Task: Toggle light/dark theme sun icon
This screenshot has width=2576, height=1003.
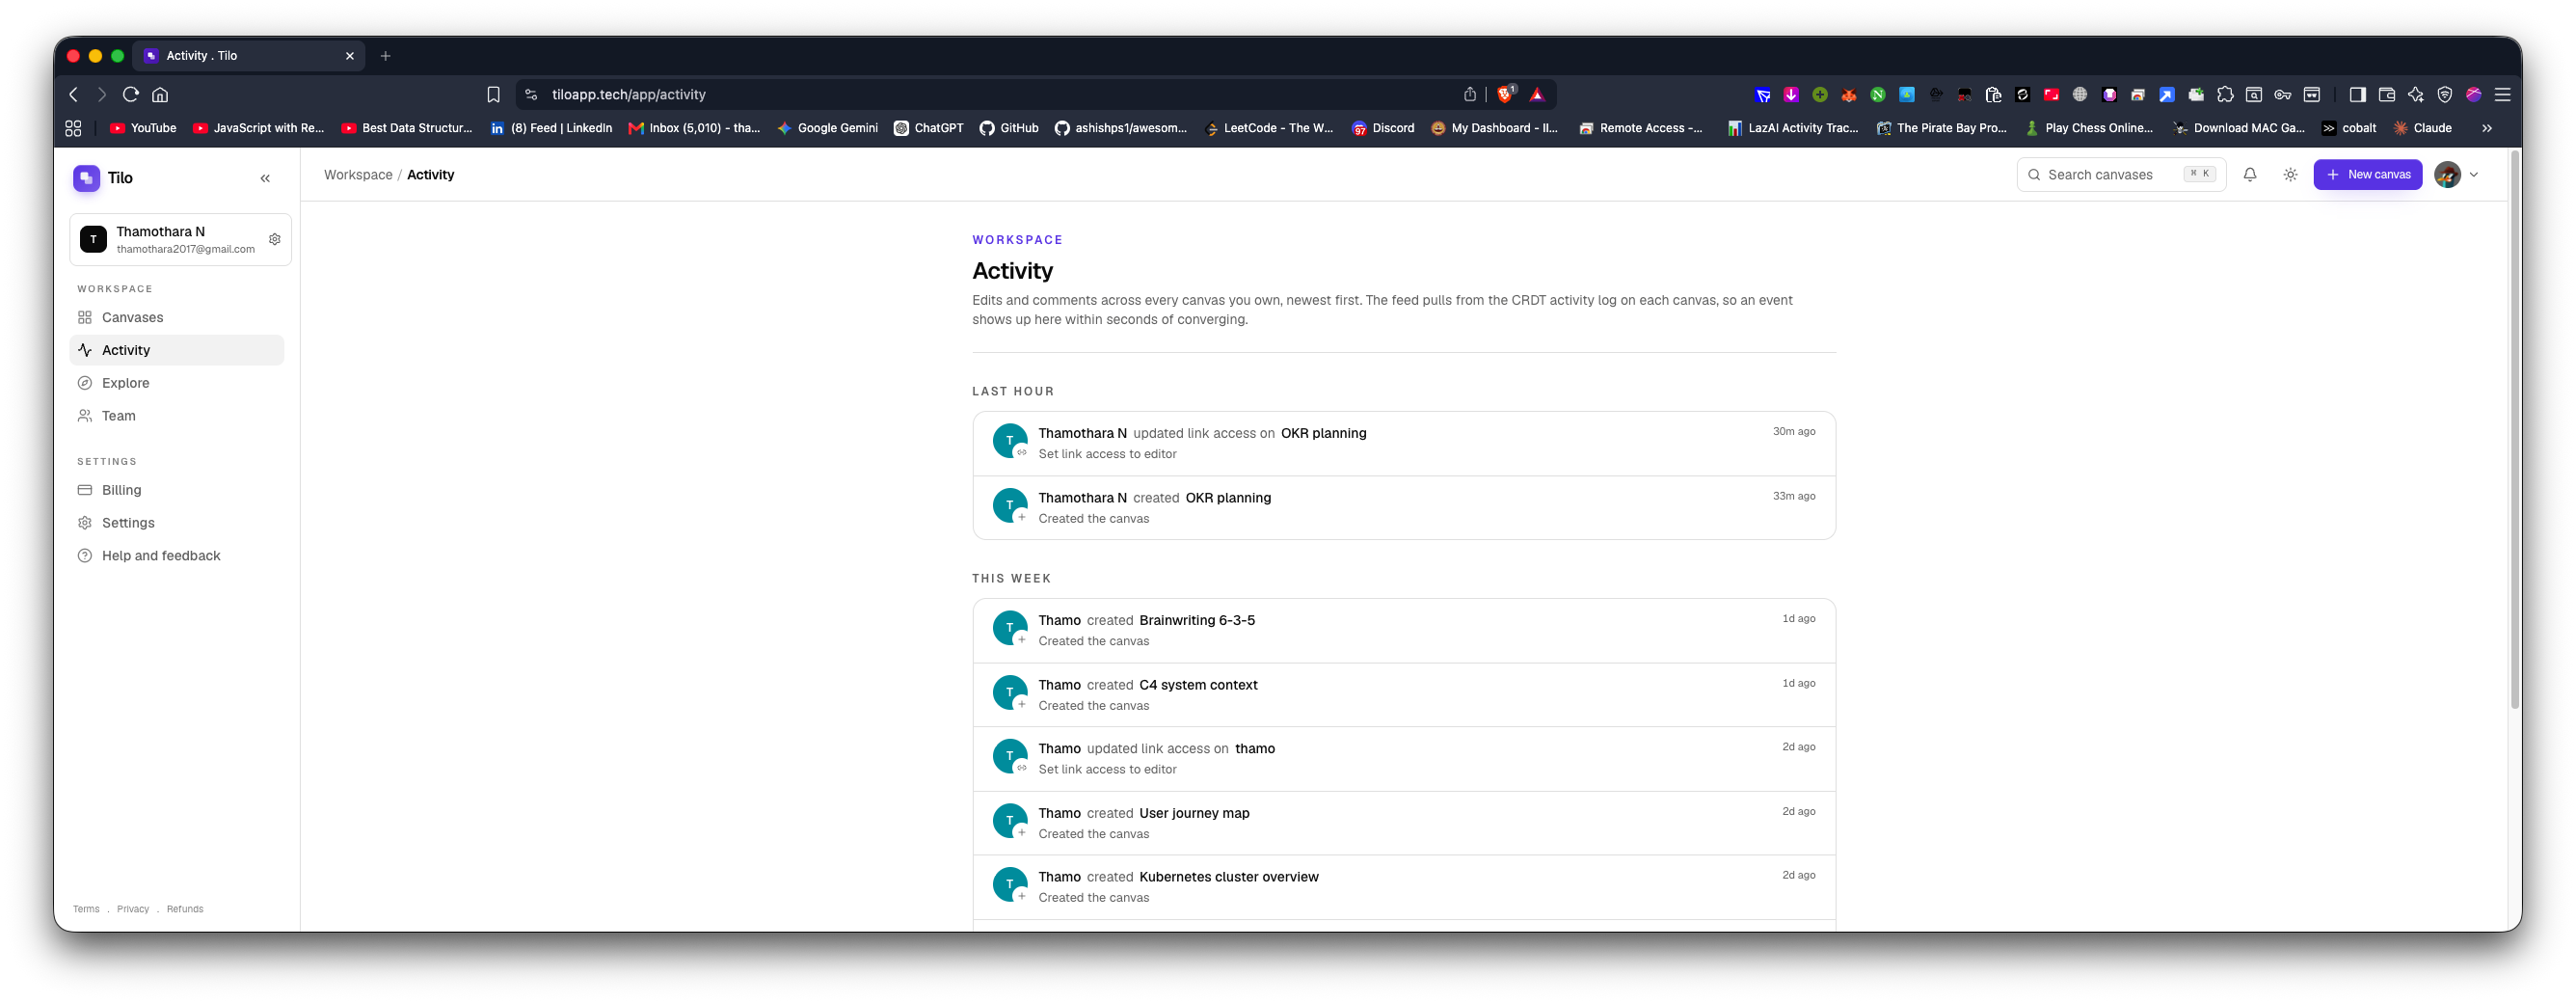Action: pos(2290,174)
